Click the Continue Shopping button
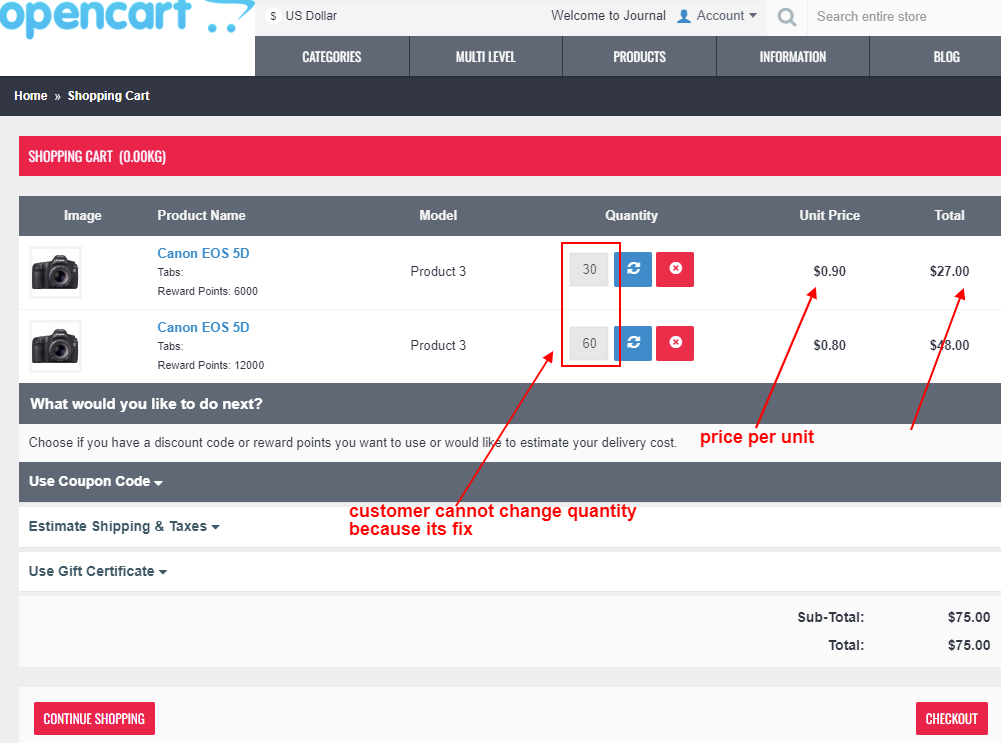The image size is (1001, 743). click(94, 718)
